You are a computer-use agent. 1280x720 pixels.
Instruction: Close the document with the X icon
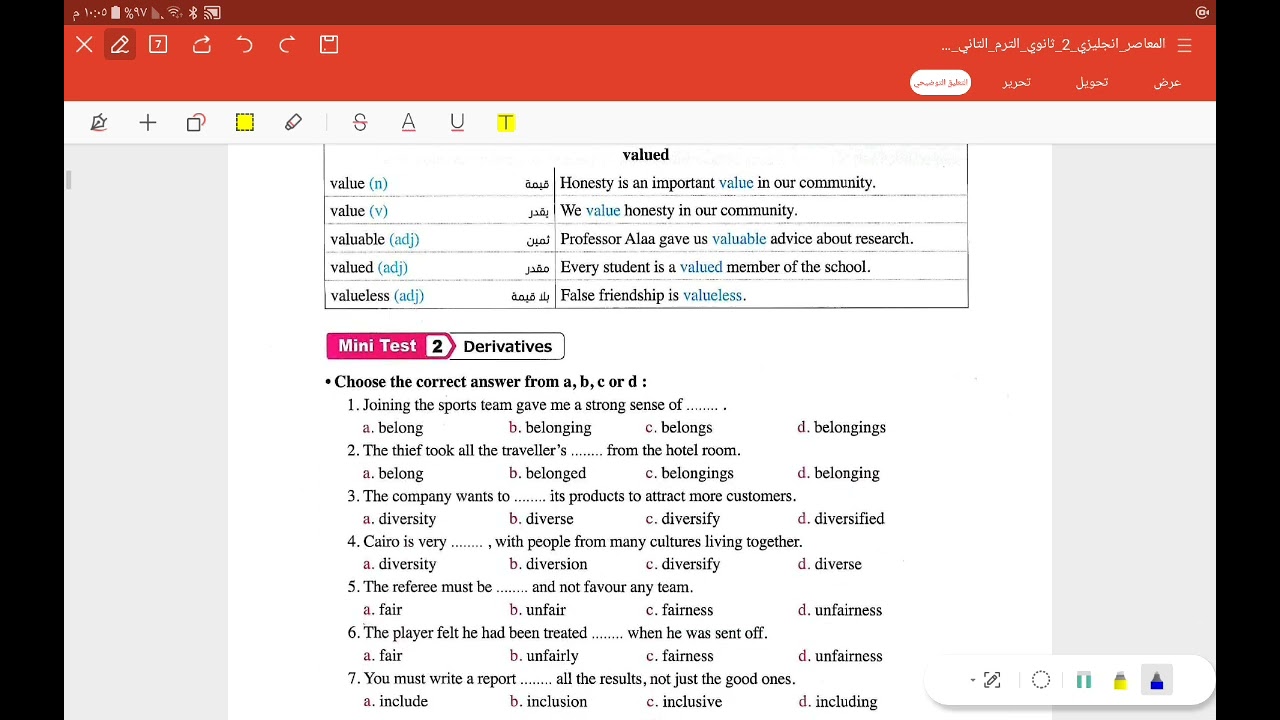point(84,44)
